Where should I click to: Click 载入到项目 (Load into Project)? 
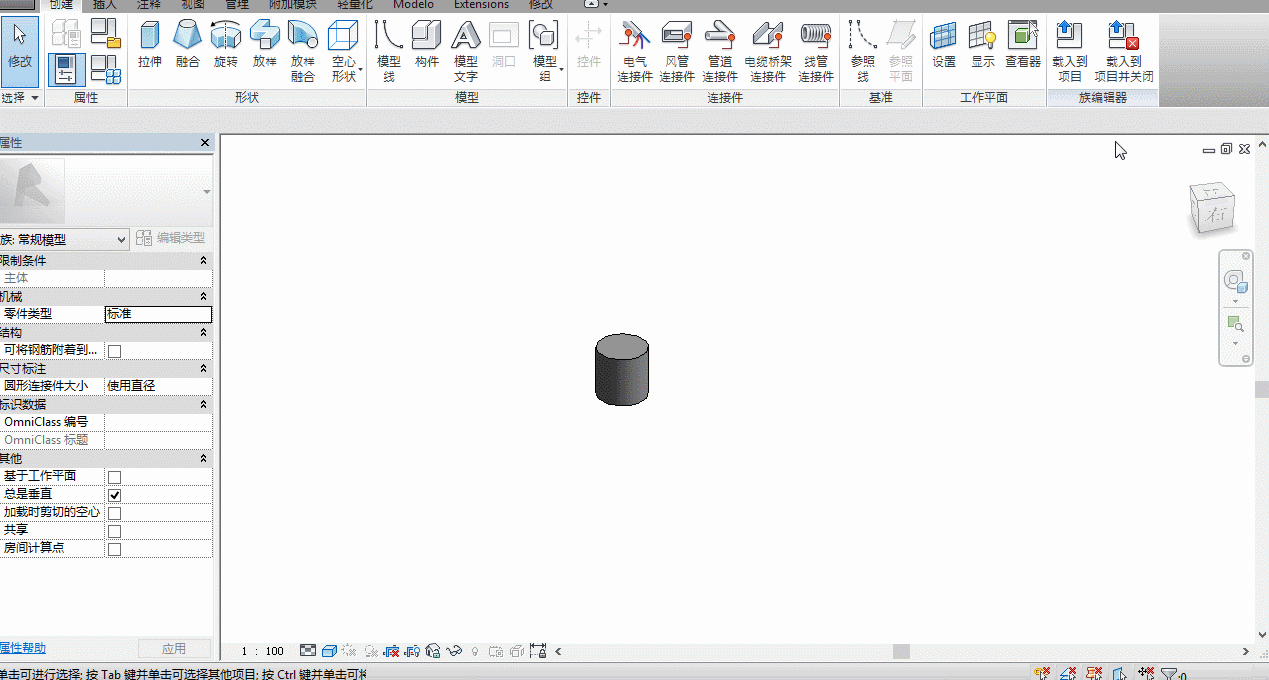[1069, 51]
